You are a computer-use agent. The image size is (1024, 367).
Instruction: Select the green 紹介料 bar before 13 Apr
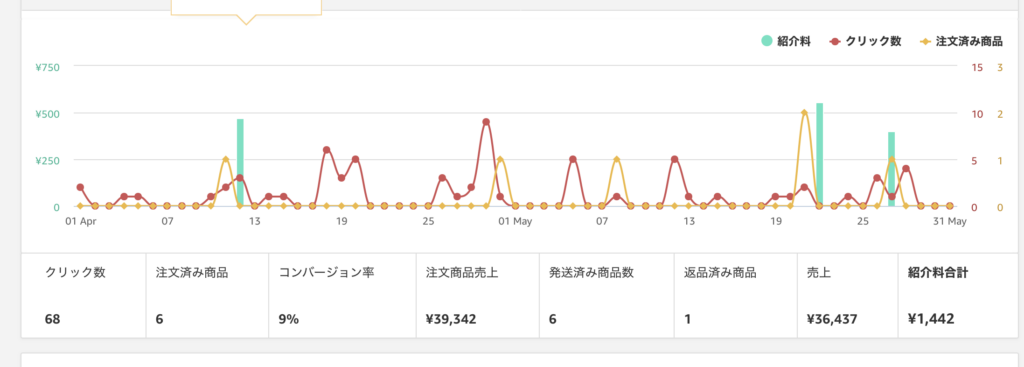pos(240,163)
